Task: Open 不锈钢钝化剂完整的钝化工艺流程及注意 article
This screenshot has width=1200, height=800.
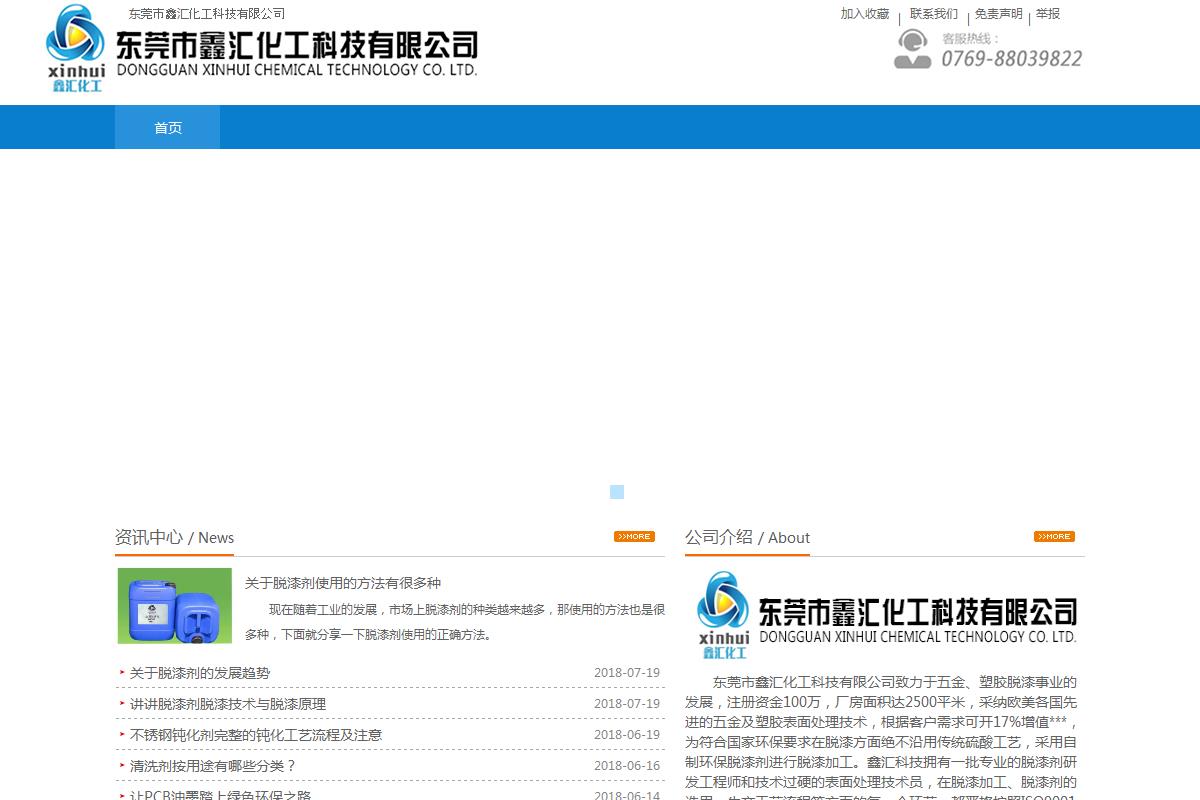Action: (256, 735)
